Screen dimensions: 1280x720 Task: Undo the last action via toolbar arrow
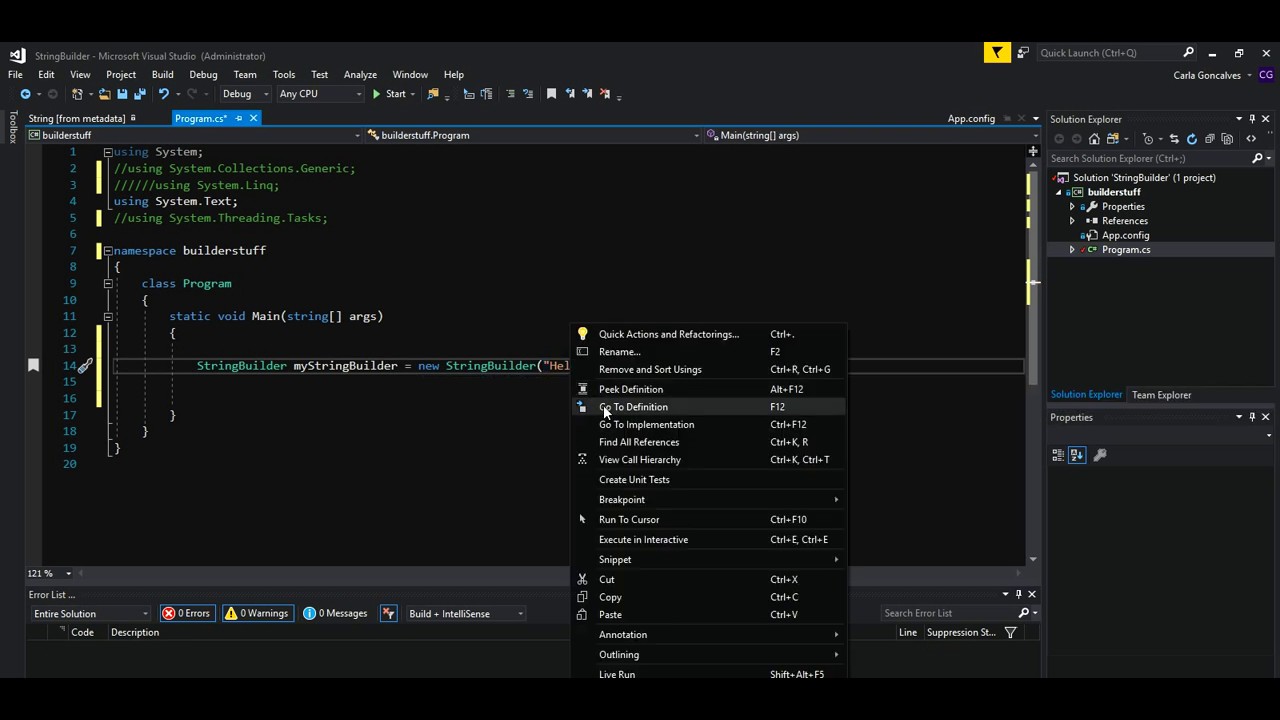pos(163,94)
